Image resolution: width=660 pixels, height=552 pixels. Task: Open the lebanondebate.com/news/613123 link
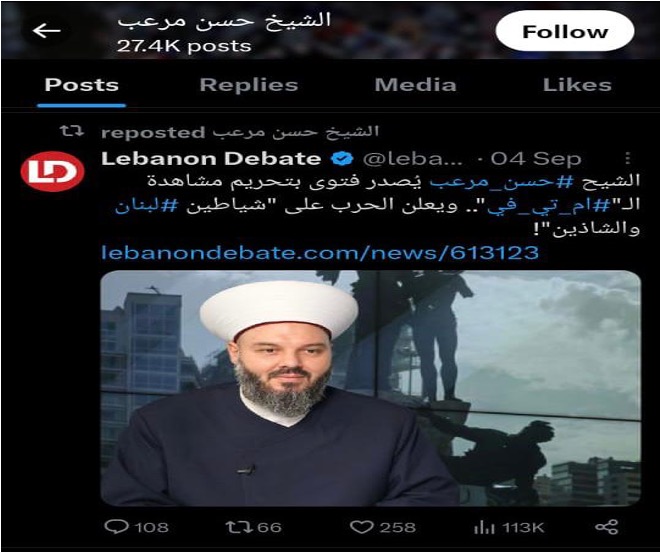(x=320, y=253)
